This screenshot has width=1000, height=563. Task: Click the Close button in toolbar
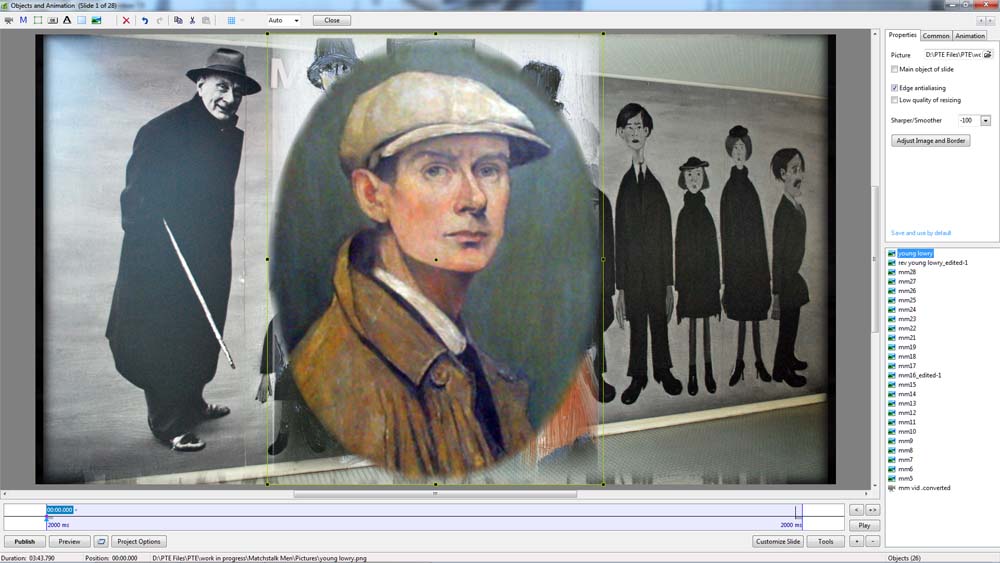[332, 20]
